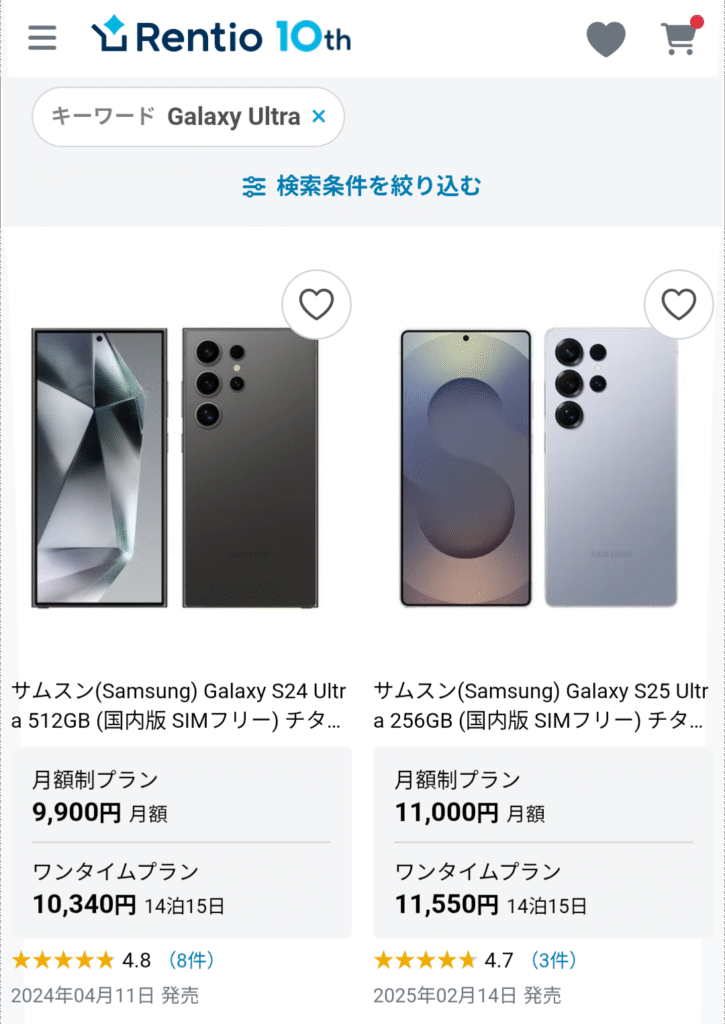Open the hamburger menu
Image resolution: width=725 pixels, height=1024 pixels.
(x=42, y=38)
